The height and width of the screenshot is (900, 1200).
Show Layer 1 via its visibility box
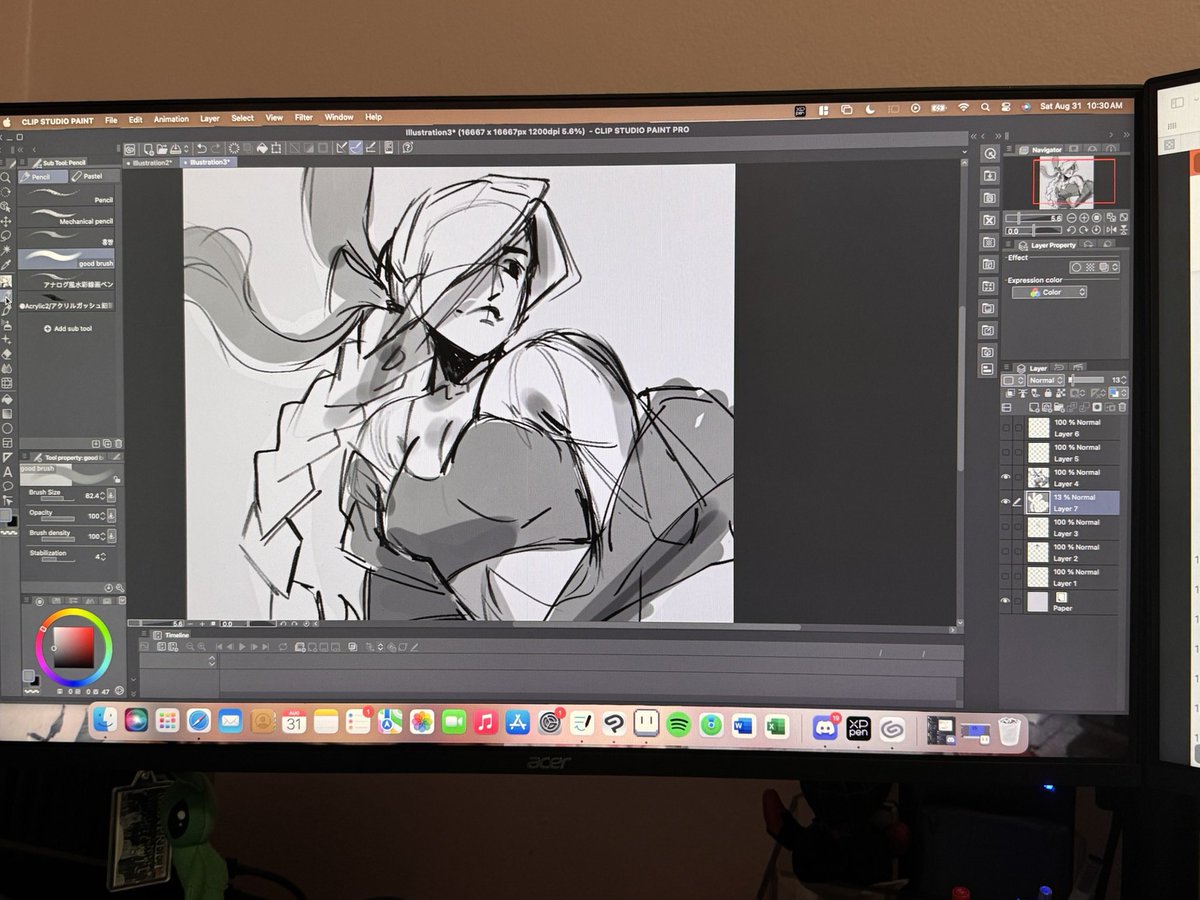(1006, 578)
